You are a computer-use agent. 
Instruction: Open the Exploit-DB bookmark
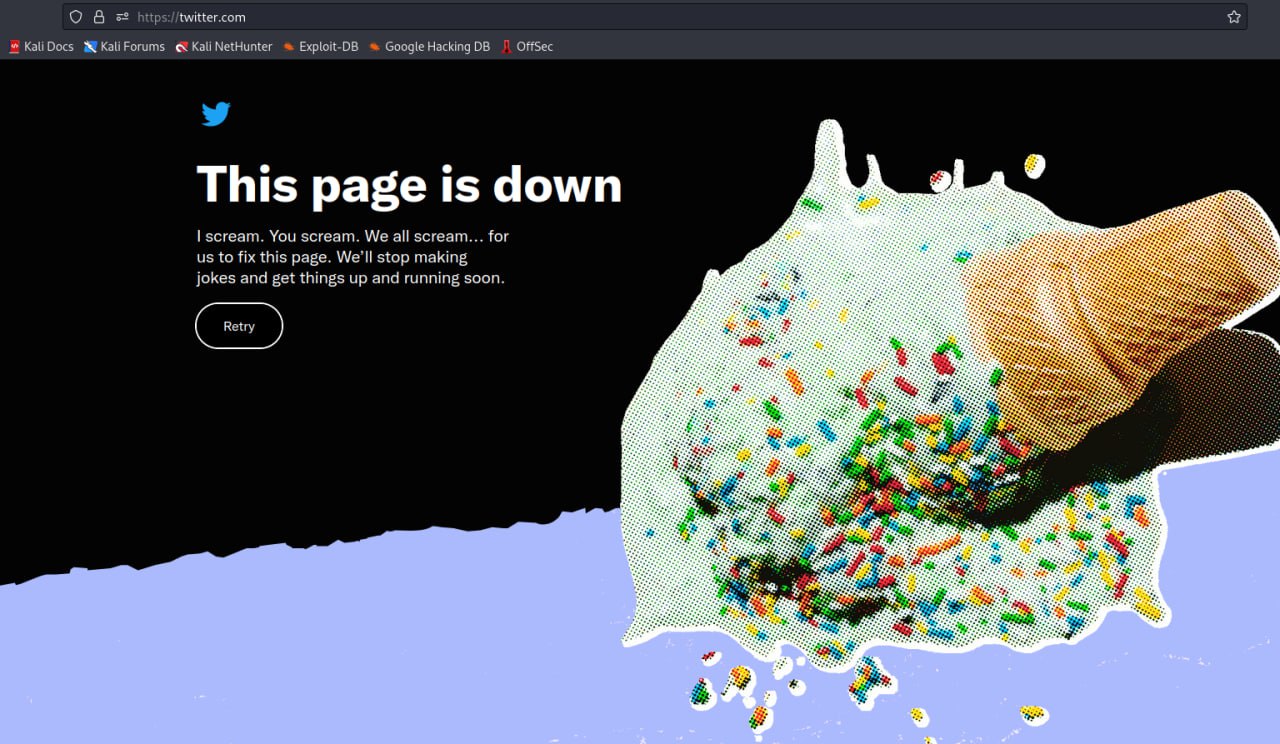coord(320,46)
